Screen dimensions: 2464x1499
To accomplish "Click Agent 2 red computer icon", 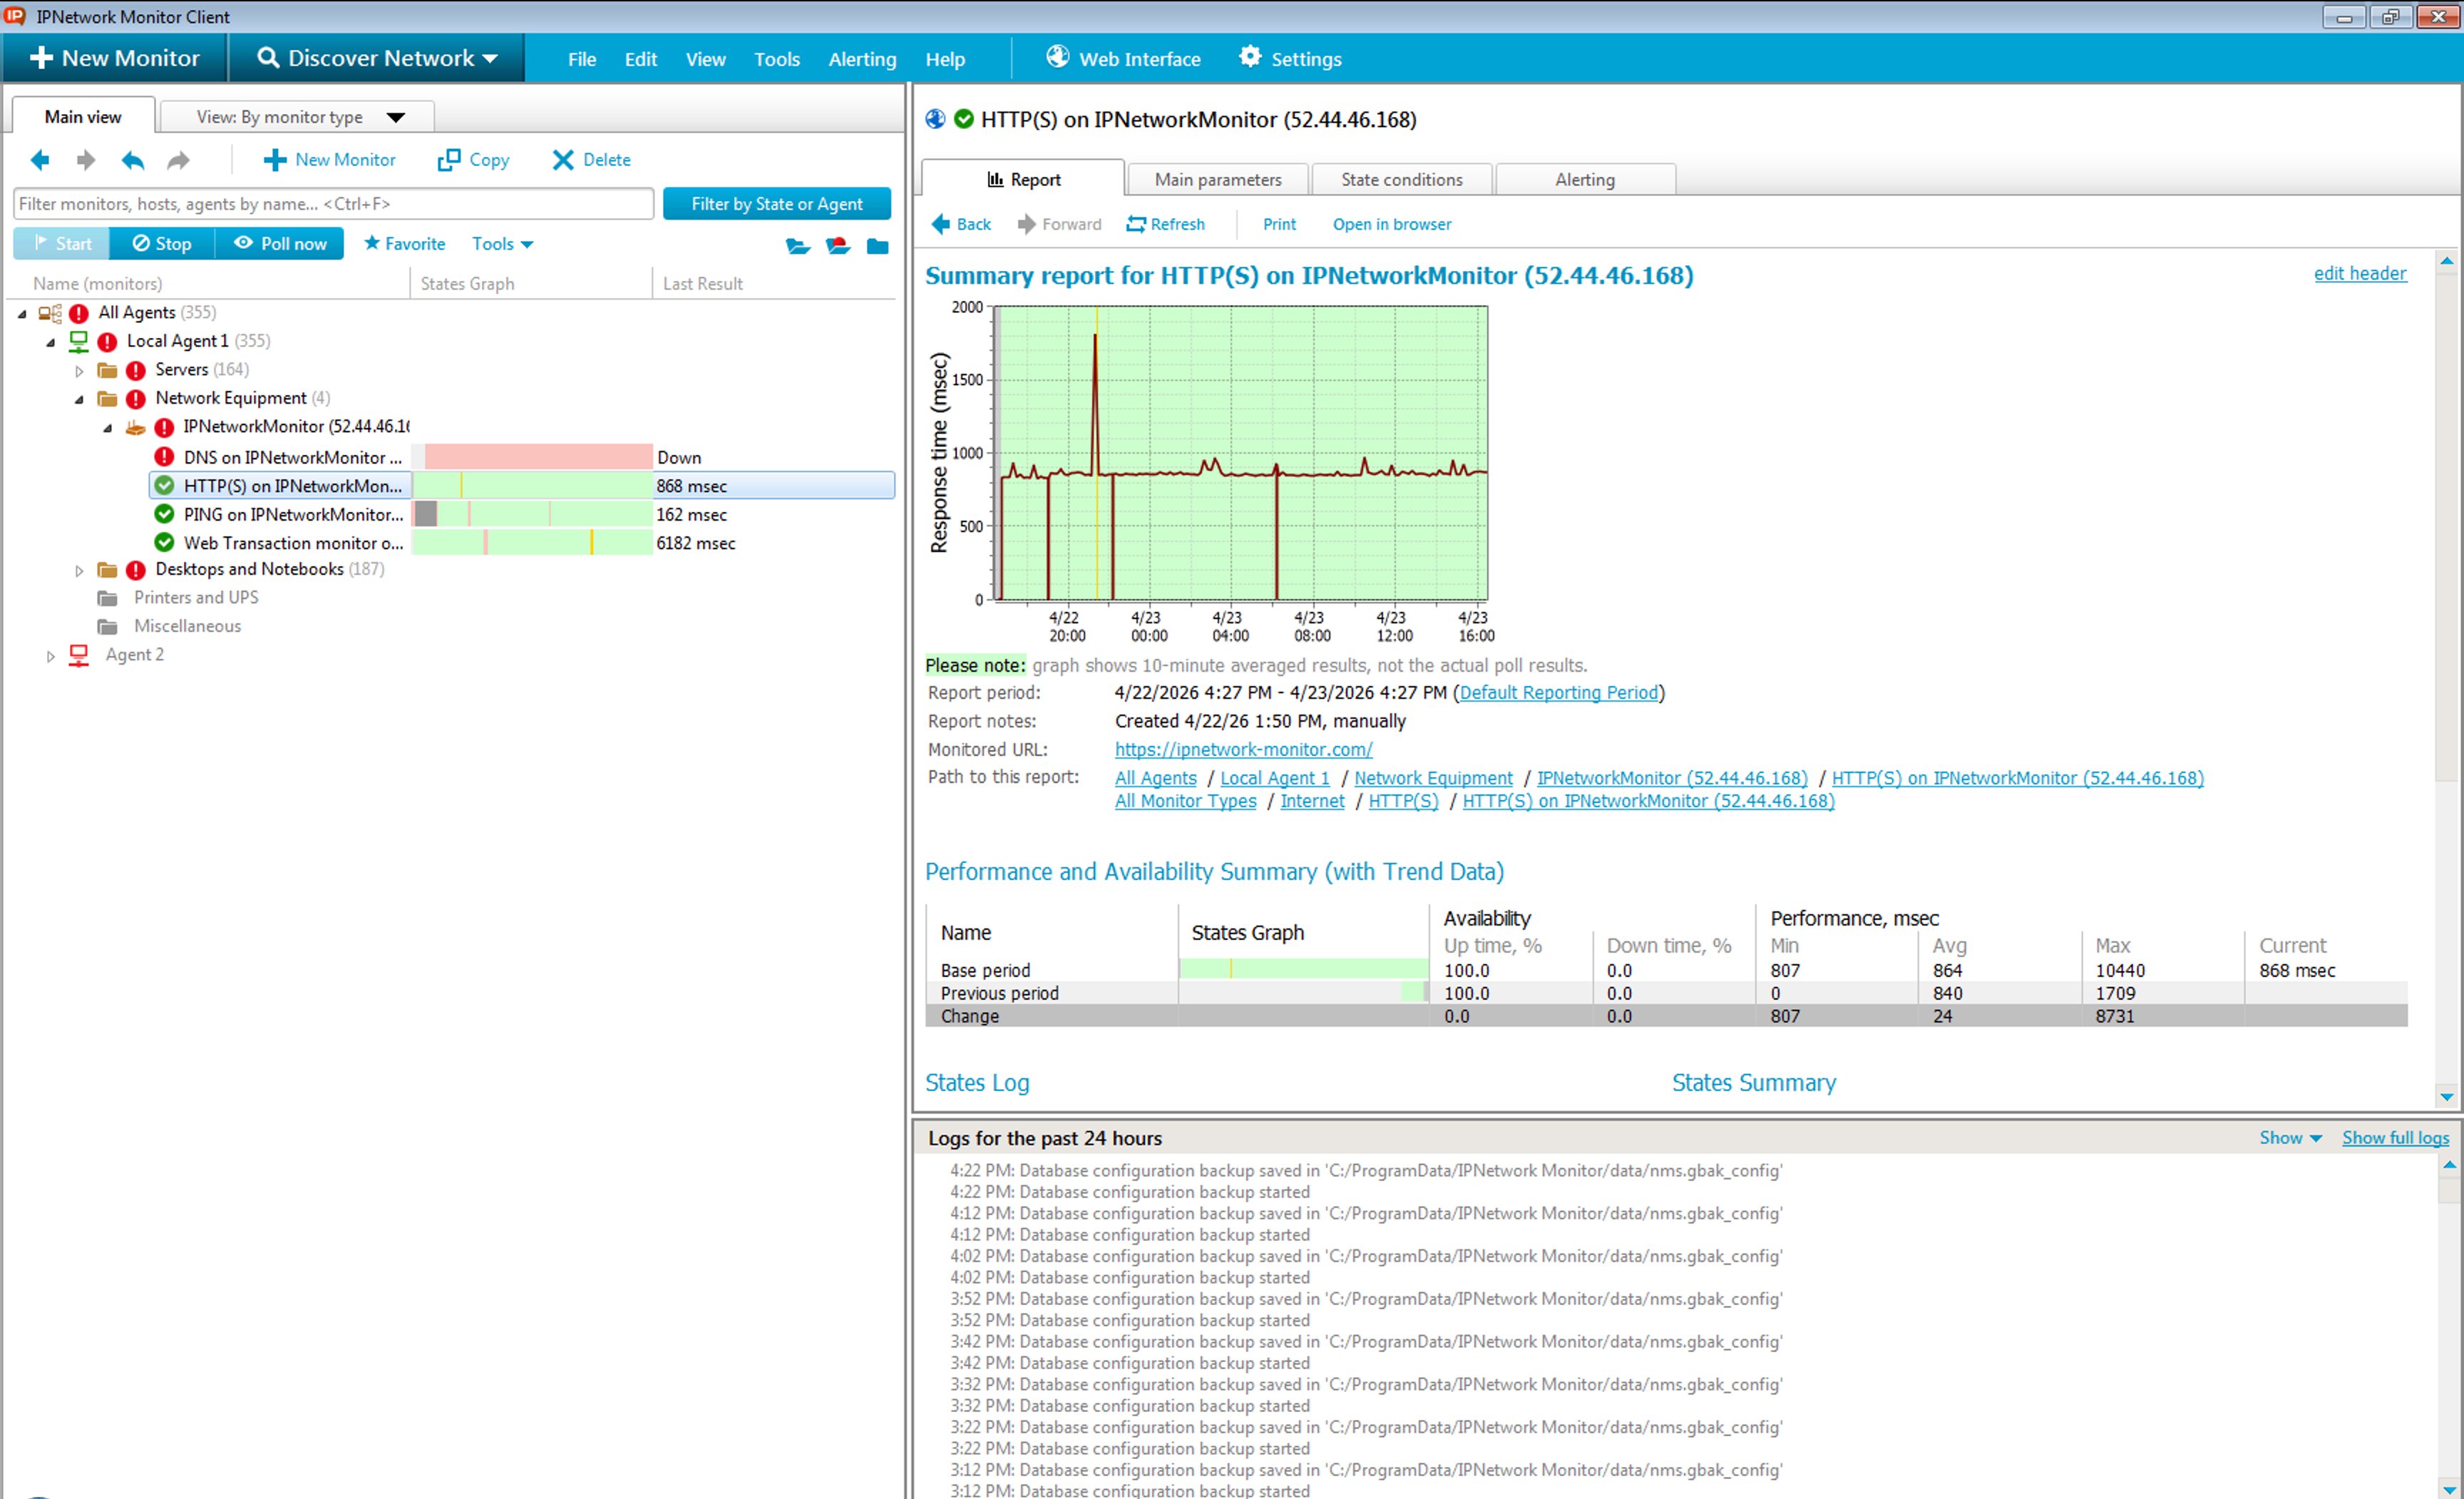I will (x=79, y=655).
